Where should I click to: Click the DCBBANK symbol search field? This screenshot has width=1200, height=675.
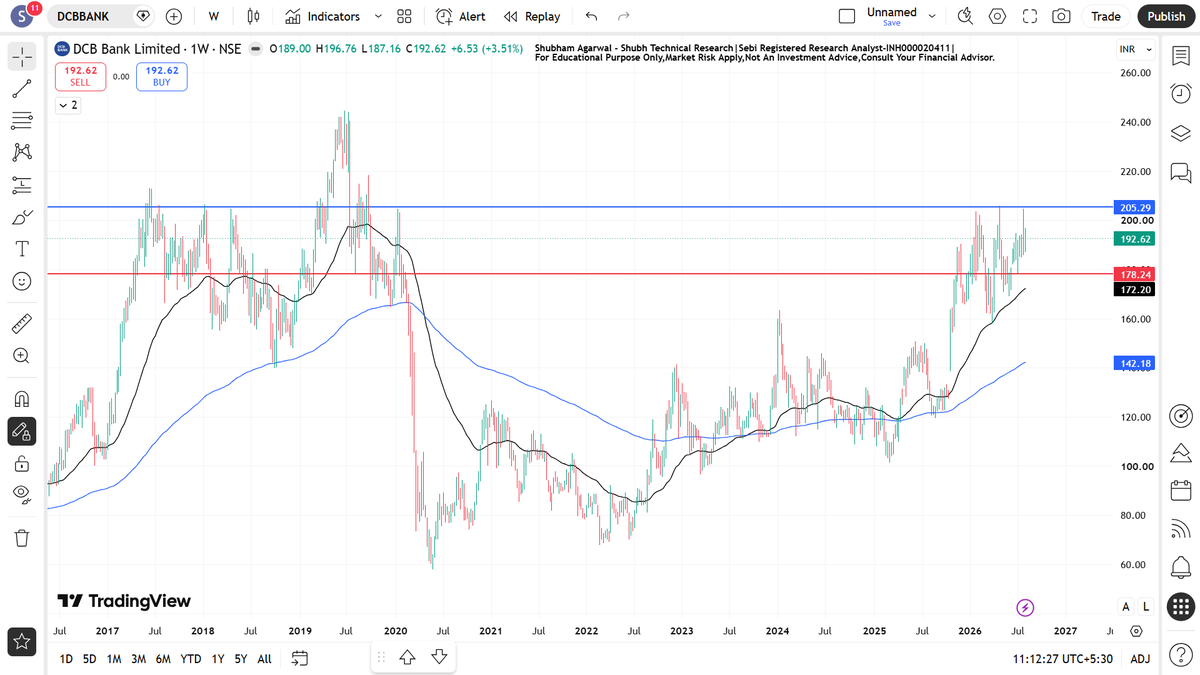(88, 16)
